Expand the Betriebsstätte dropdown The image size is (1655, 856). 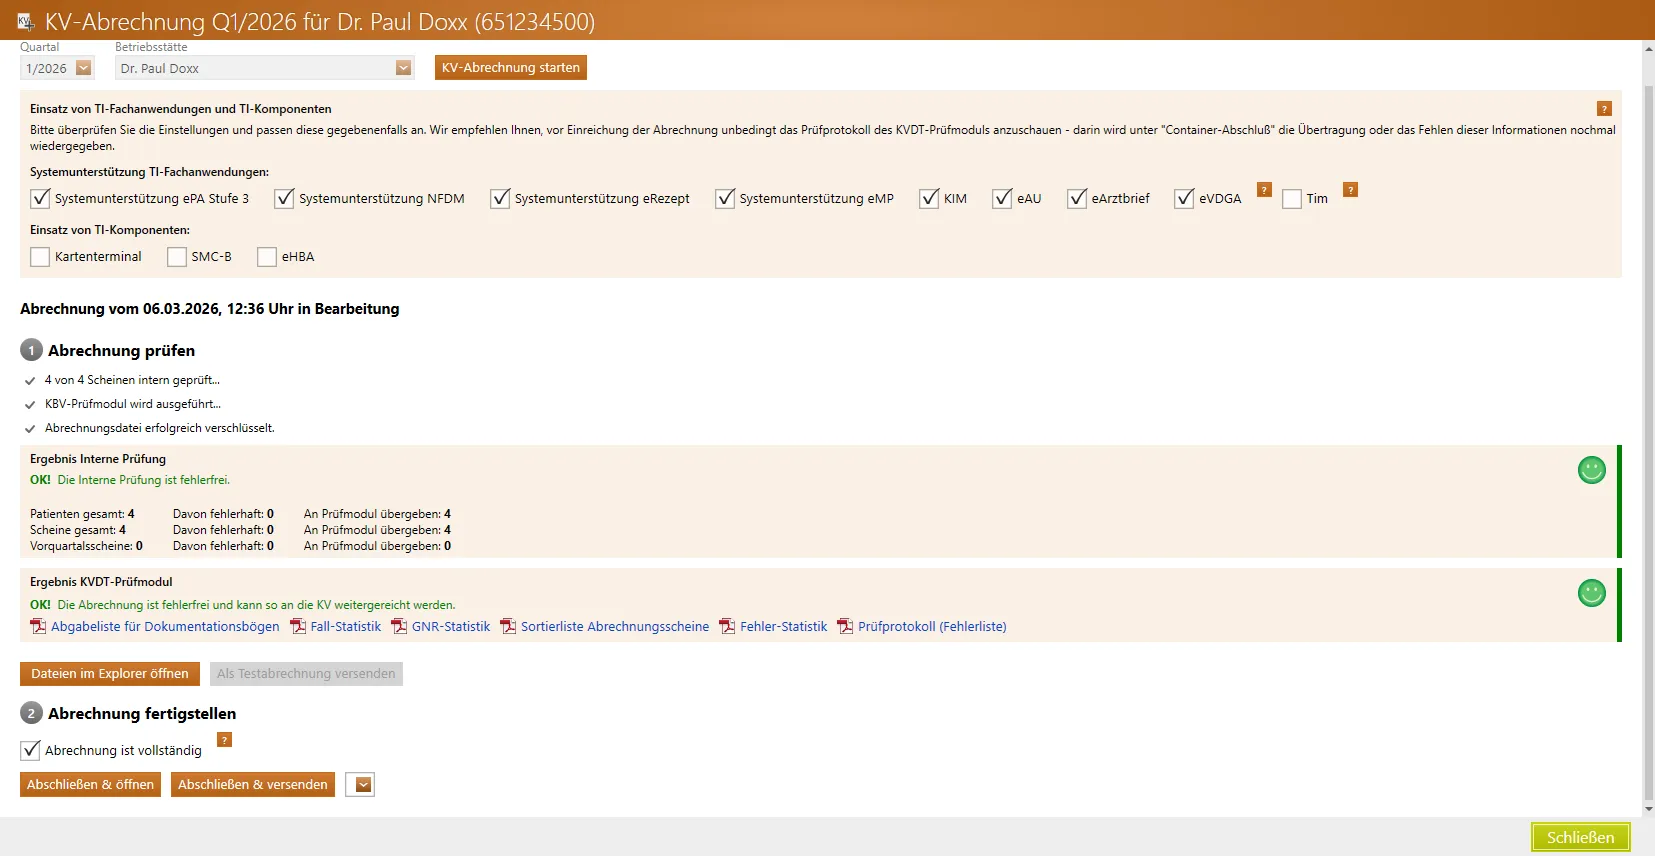pos(403,68)
